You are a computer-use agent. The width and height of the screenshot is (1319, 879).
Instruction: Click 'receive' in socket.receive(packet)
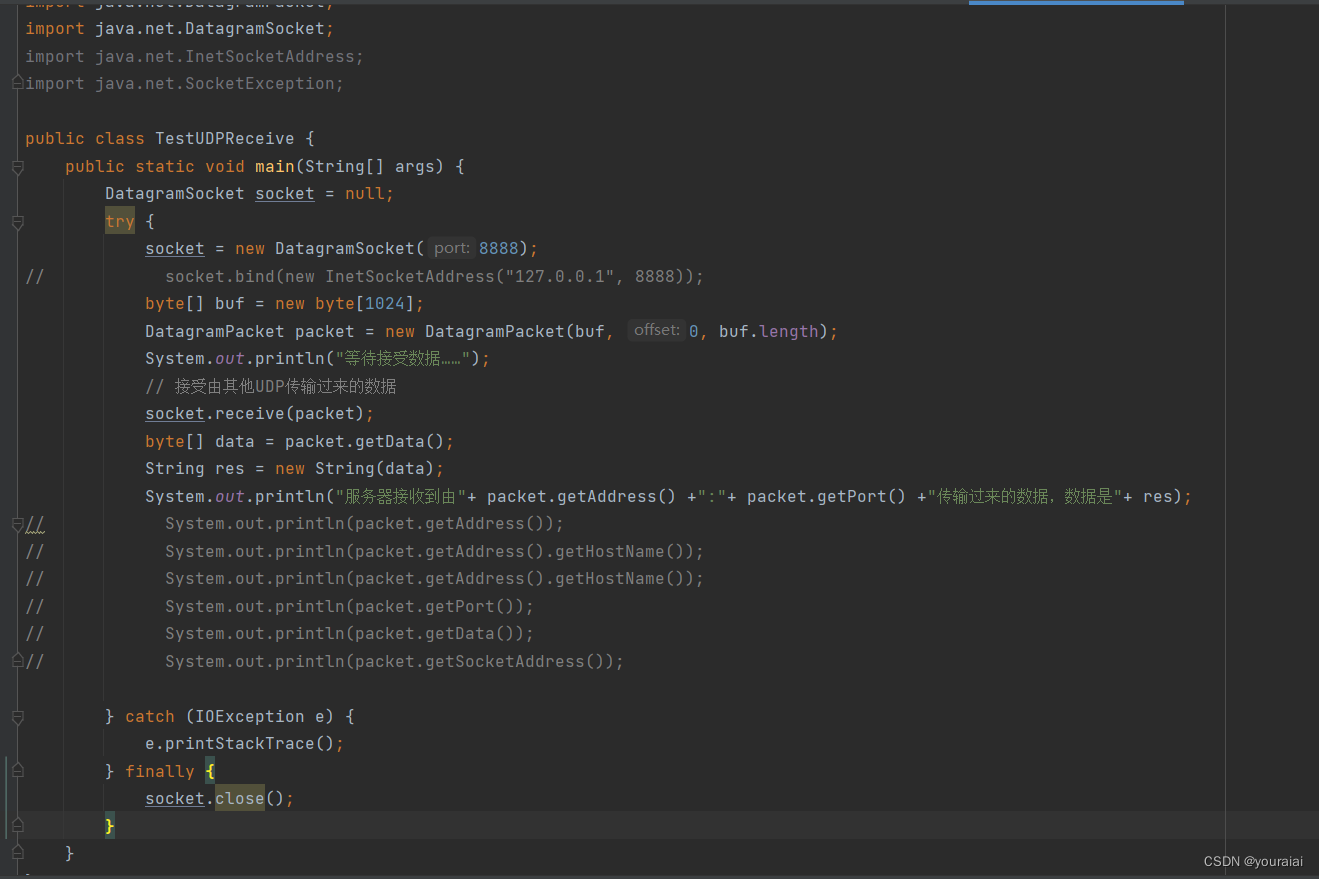pyautogui.click(x=250, y=413)
